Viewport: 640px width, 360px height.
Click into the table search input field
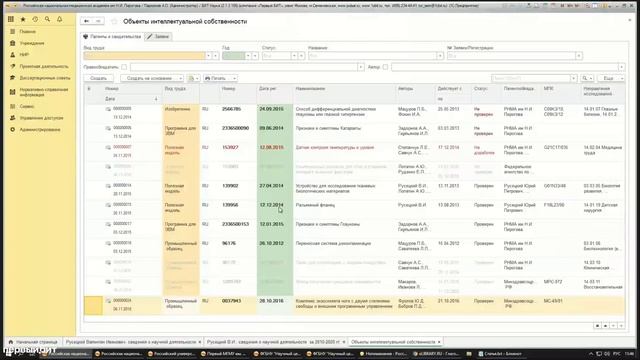531,78
